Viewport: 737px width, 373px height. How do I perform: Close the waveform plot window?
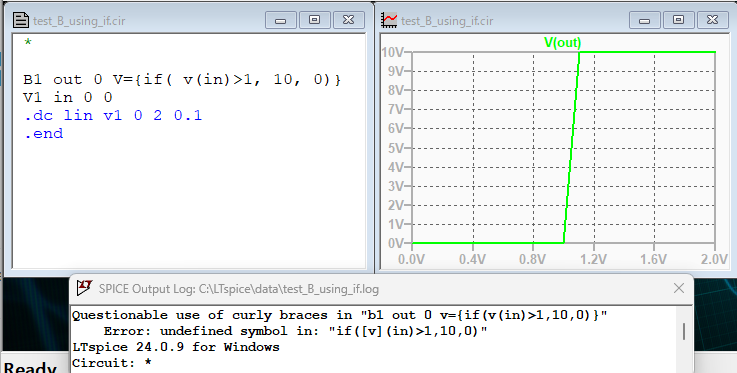pyautogui.click(x=713, y=20)
